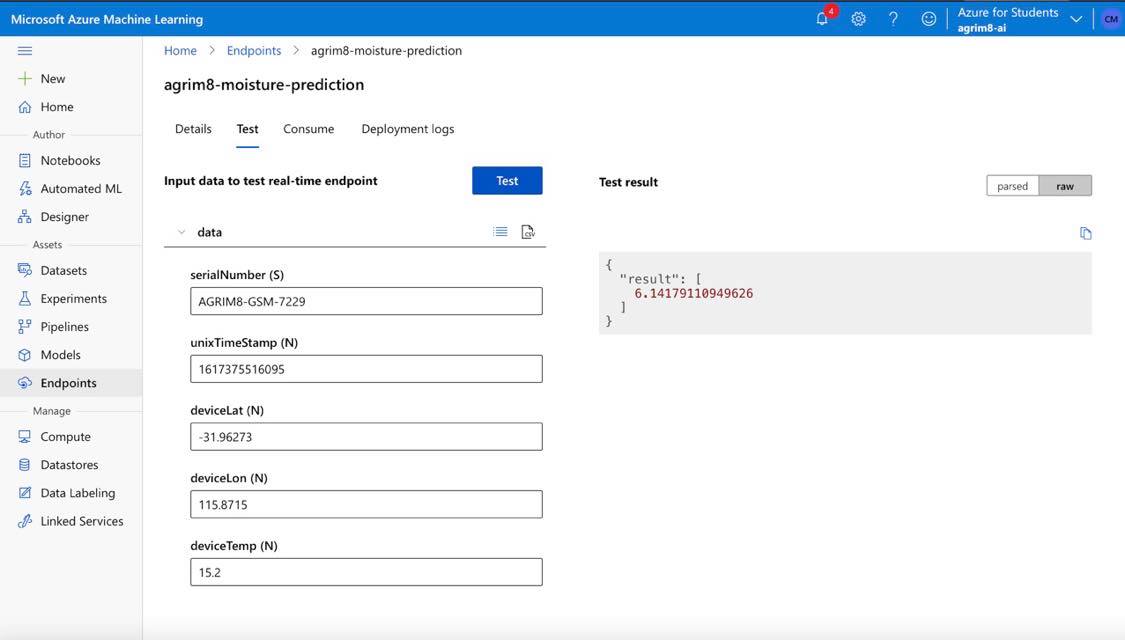1125x640 pixels.
Task: Click the Compute monitor icon
Action: point(25,437)
